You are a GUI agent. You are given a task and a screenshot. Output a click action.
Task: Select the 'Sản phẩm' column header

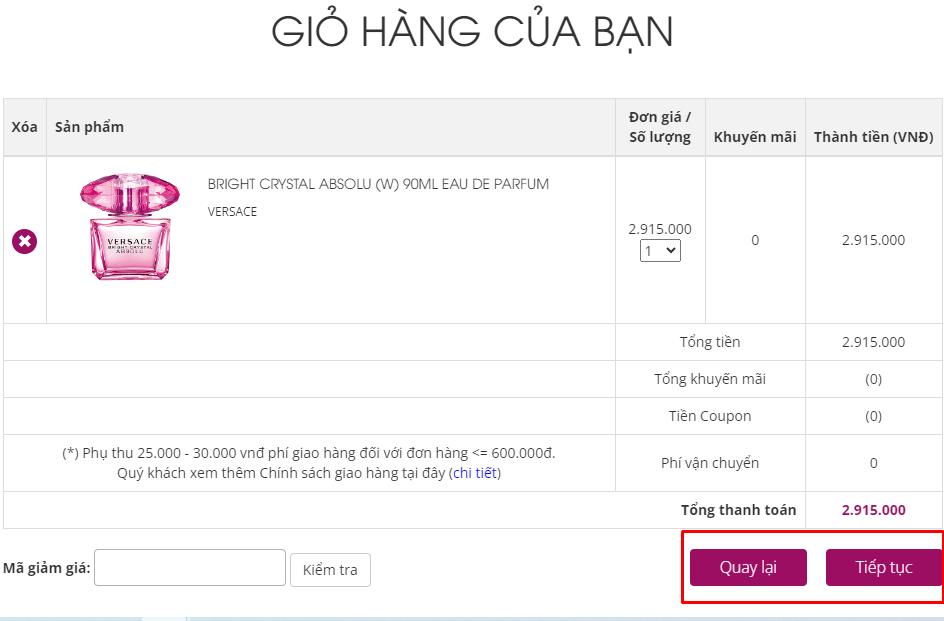coord(89,127)
